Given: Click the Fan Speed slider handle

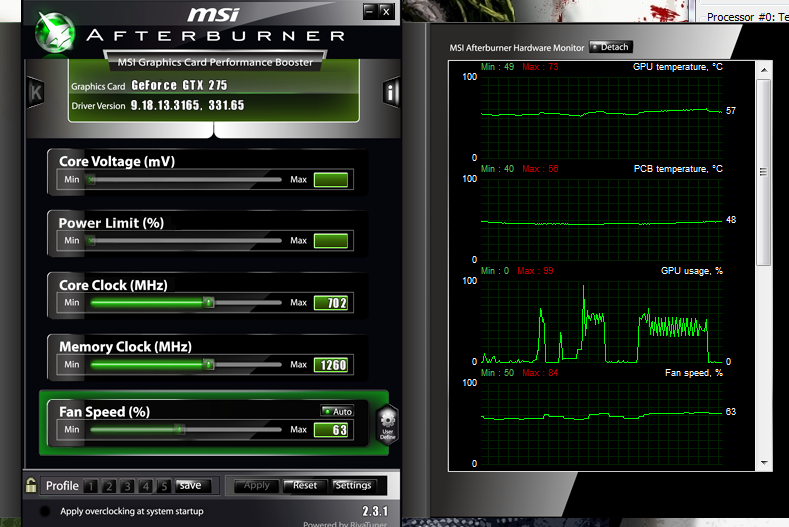Looking at the screenshot, I should [x=180, y=429].
